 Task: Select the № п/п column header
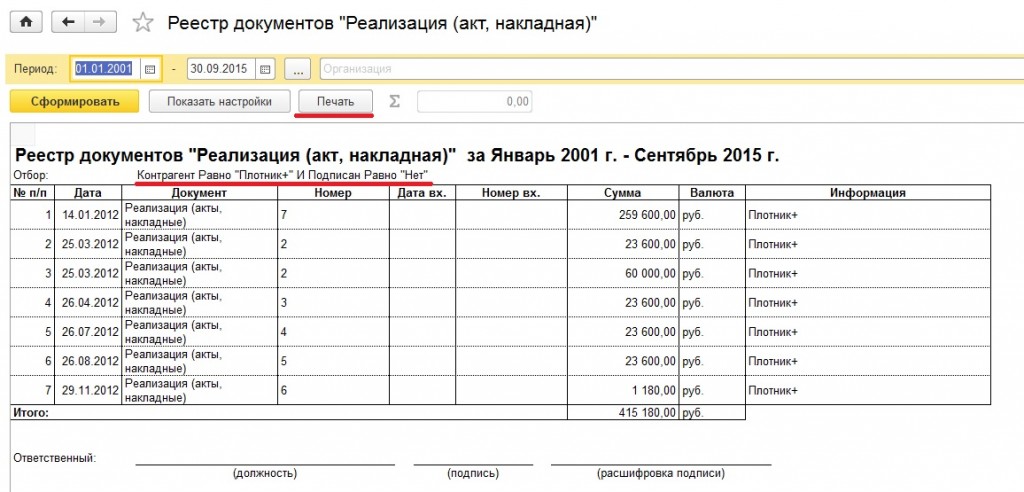[32, 193]
